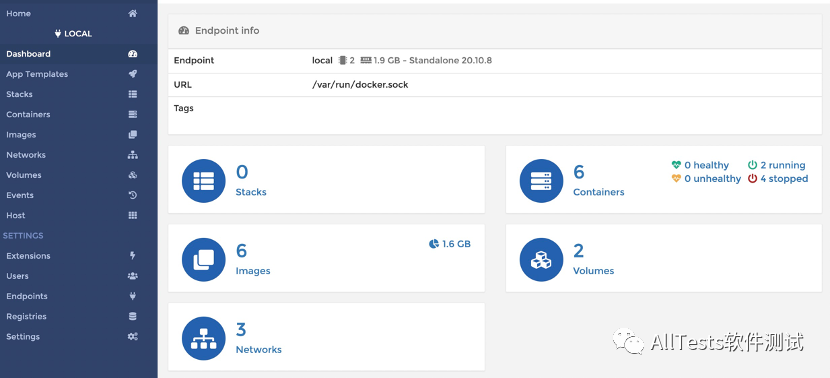Click the Stacks list icon in sidebar
Screen dimensions: 830x378
[133, 94]
